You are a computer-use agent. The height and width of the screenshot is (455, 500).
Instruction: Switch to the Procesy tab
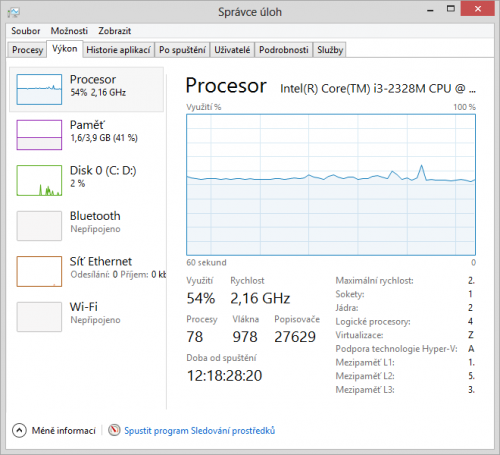pyautogui.click(x=27, y=50)
